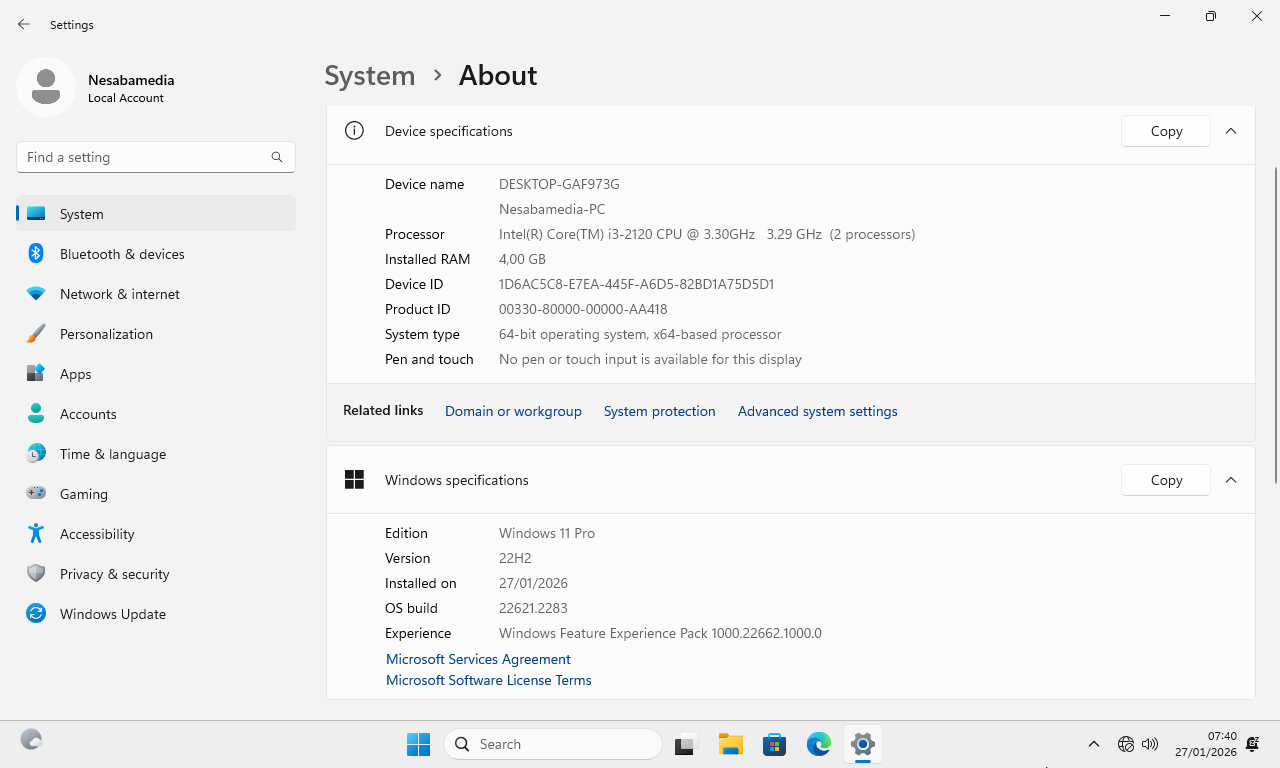This screenshot has height=768, width=1280.
Task: Copy the Device specifications
Action: [1165, 131]
